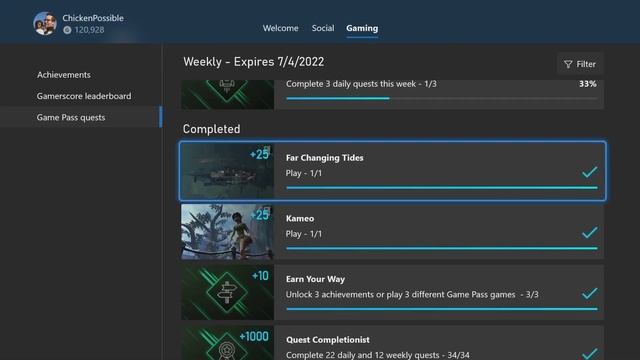Click the +25 label on Kameo
The image size is (640, 360).
point(260,215)
